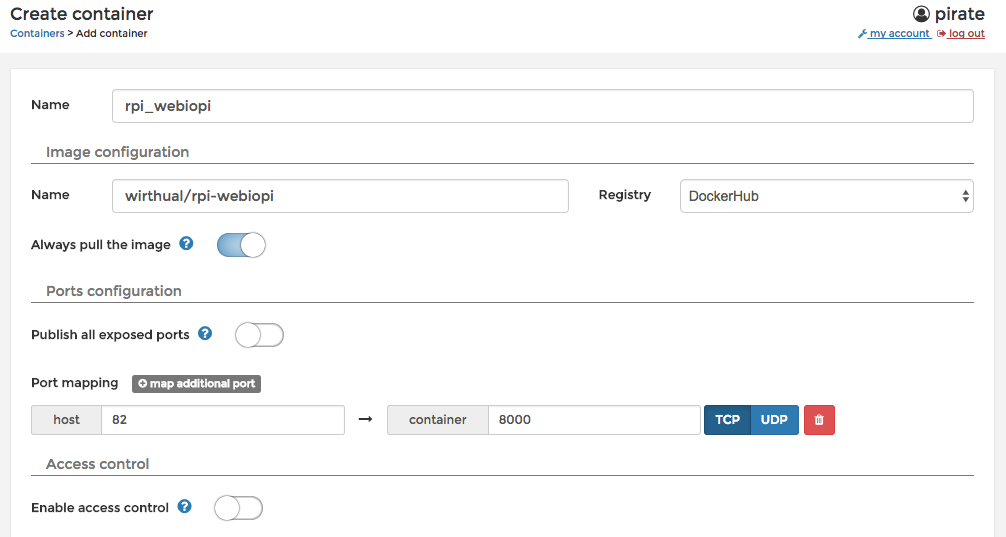Enable Publish all exposed ports switch
Viewport: 1006px width, 537px height.
(259, 335)
